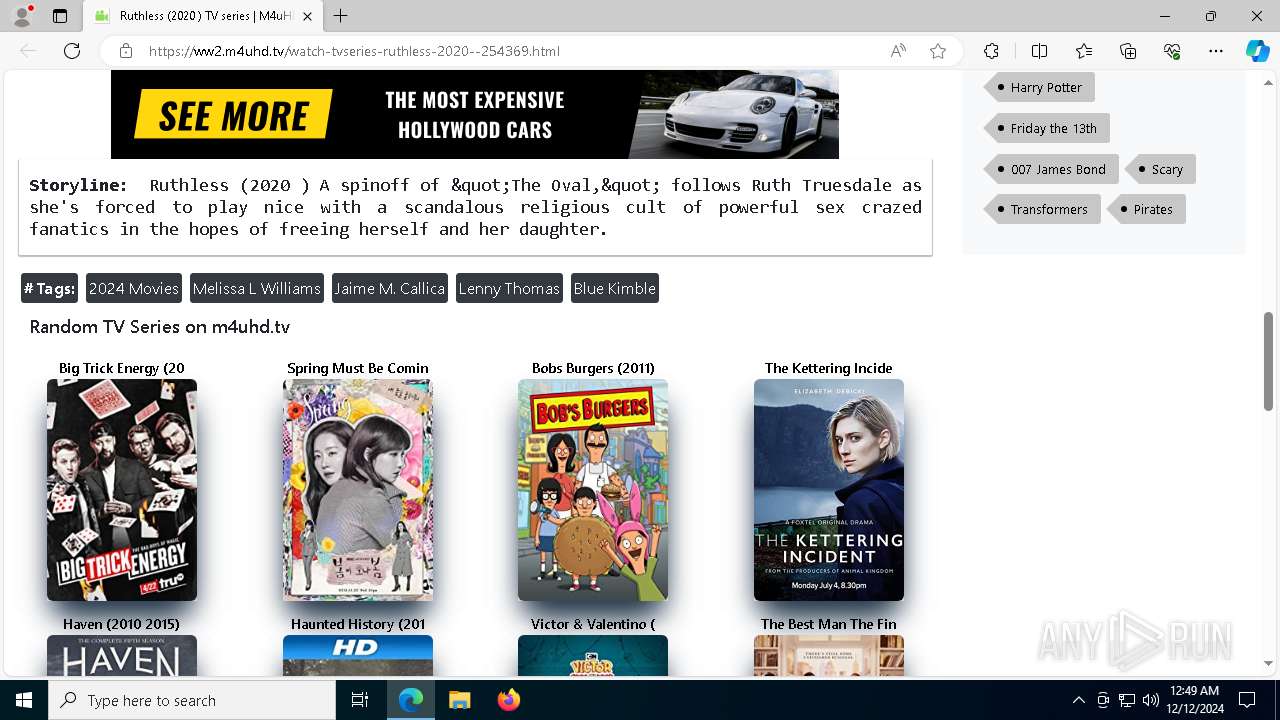Open the Copilot sidebar icon
This screenshot has height=720, width=1280.
(1257, 51)
